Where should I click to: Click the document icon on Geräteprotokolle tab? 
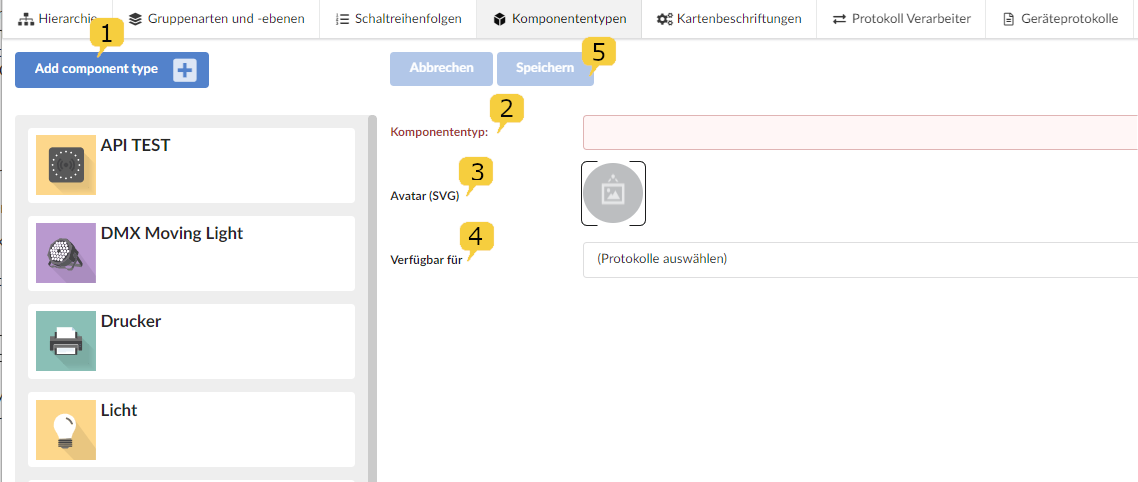coord(1008,19)
